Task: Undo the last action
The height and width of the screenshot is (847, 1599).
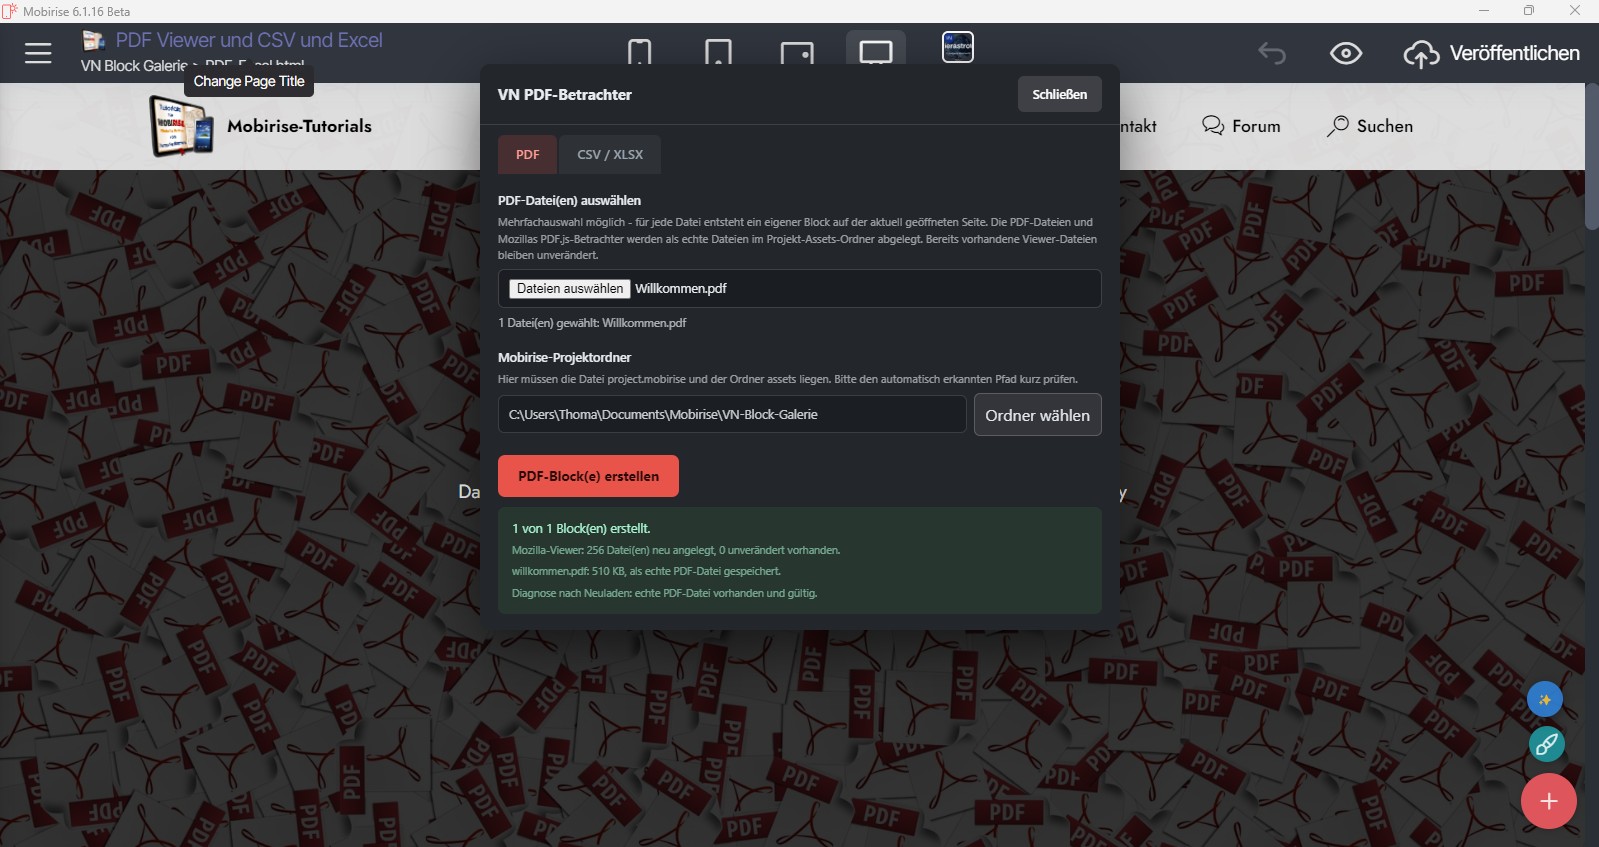Action: click(x=1272, y=53)
